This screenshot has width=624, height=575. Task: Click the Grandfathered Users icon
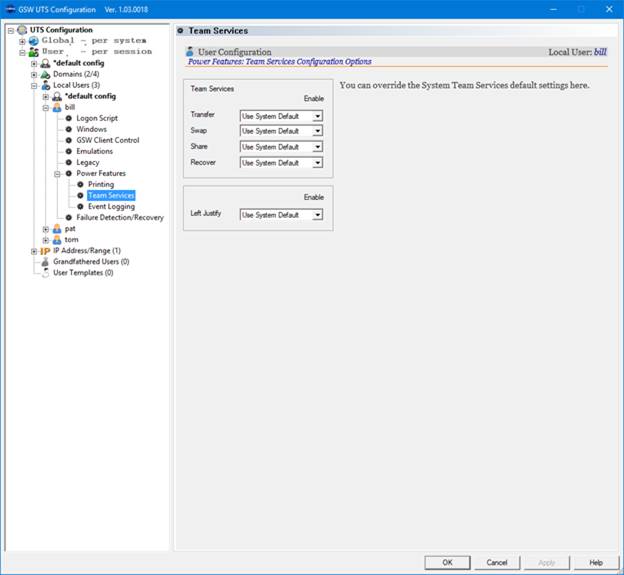pos(45,261)
